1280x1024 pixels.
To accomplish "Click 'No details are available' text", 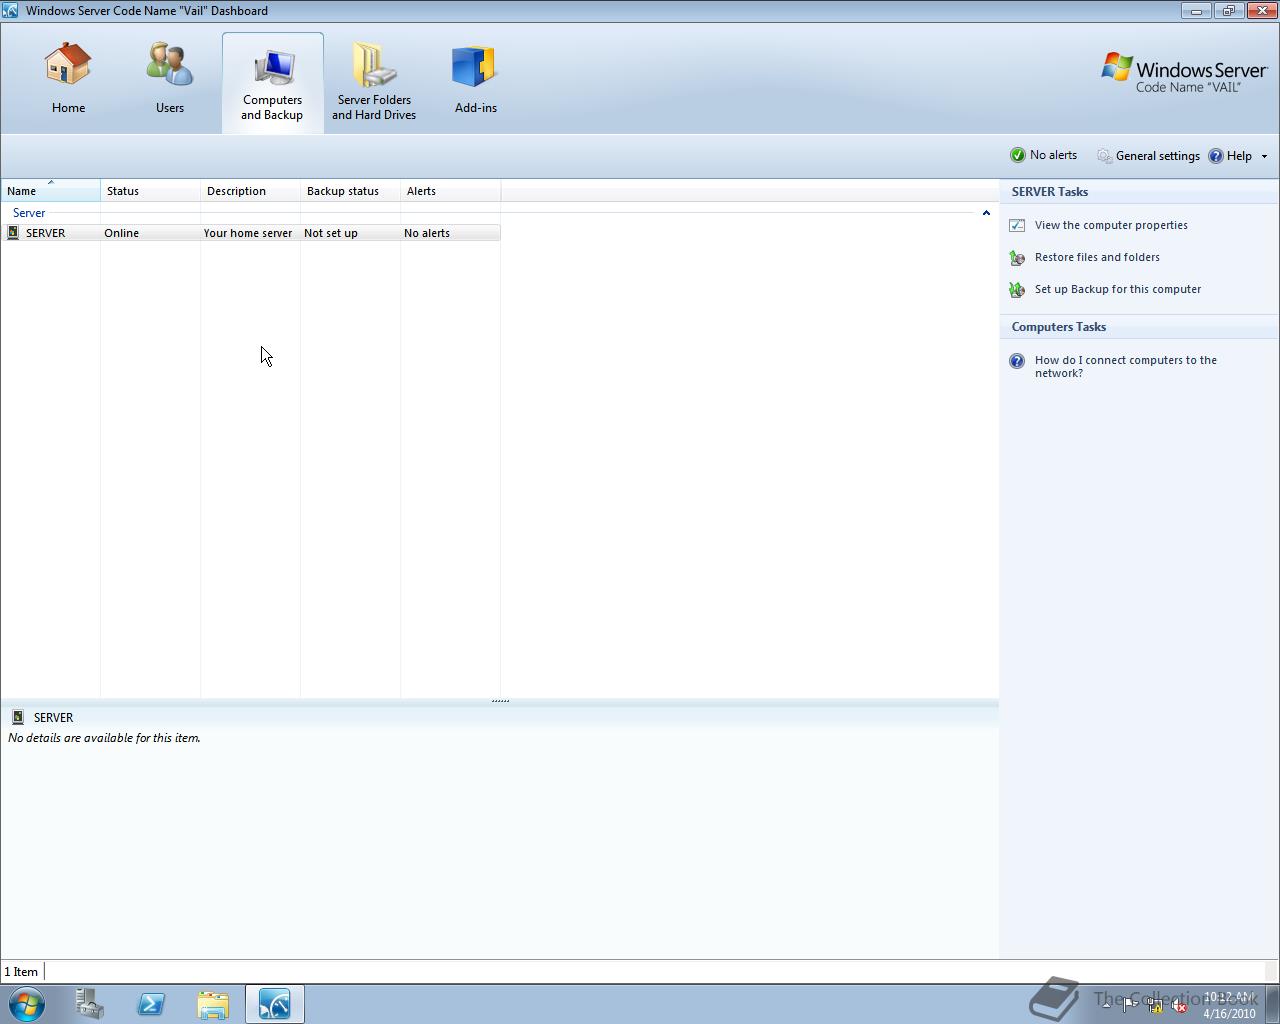I will tap(104, 738).
